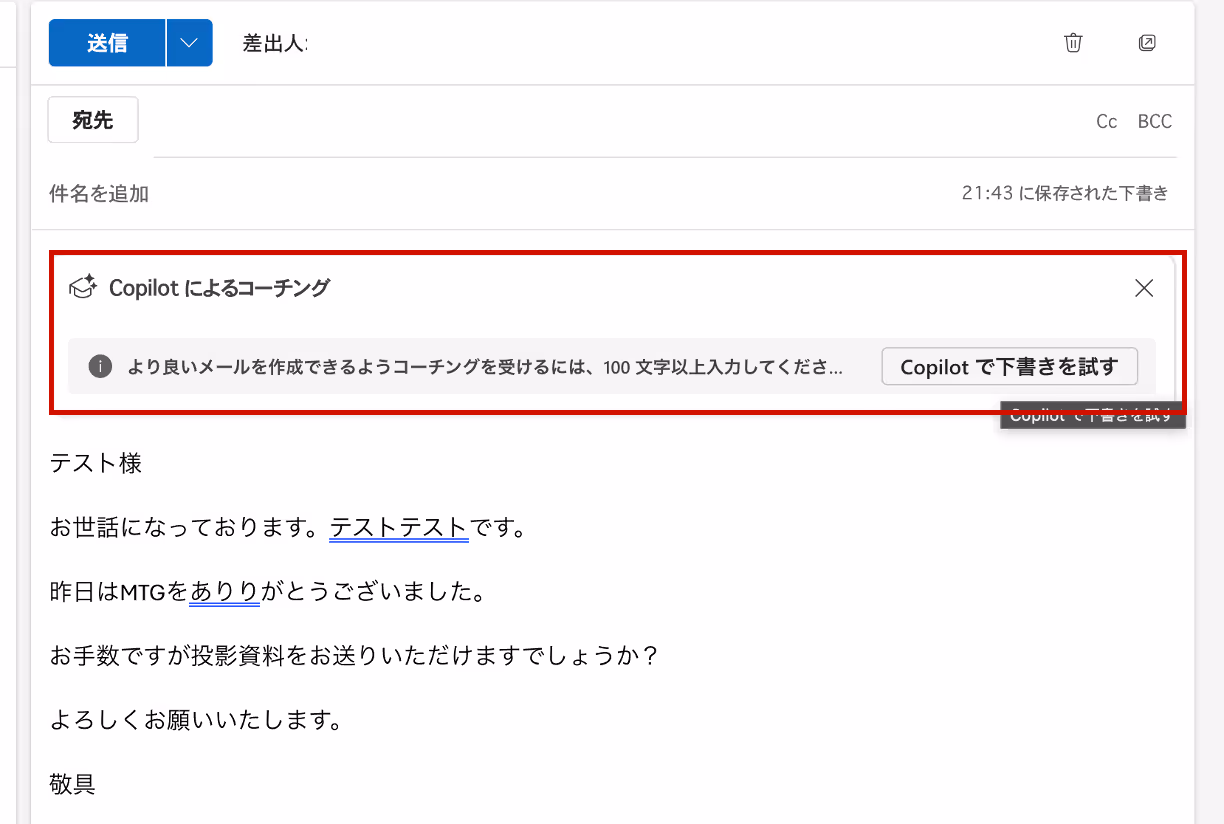Click the underlined word ありり
This screenshot has width=1224, height=824.
coord(224,592)
